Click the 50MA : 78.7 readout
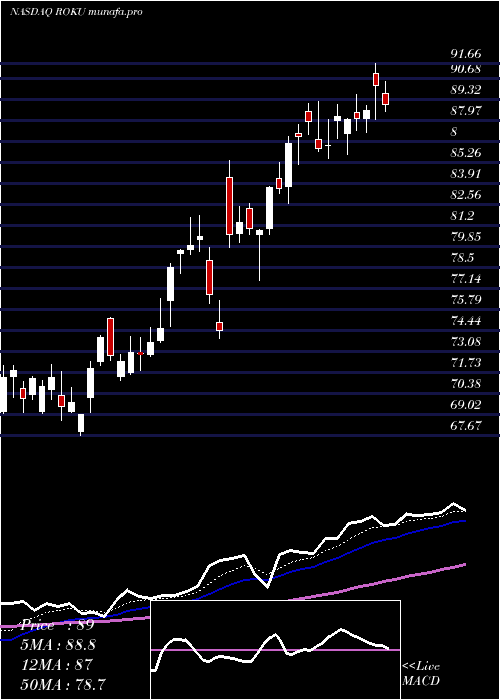500x700 pixels. (x=63, y=684)
